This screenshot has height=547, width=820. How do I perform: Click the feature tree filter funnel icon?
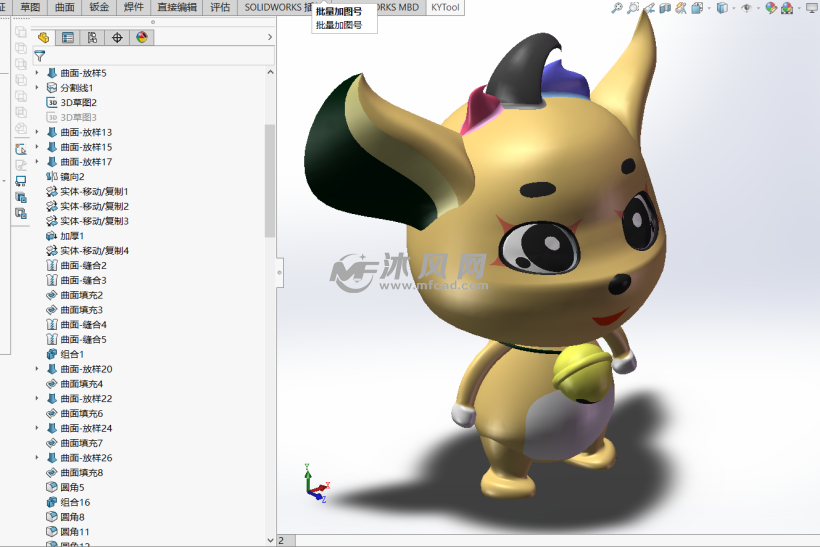pyautogui.click(x=40, y=55)
